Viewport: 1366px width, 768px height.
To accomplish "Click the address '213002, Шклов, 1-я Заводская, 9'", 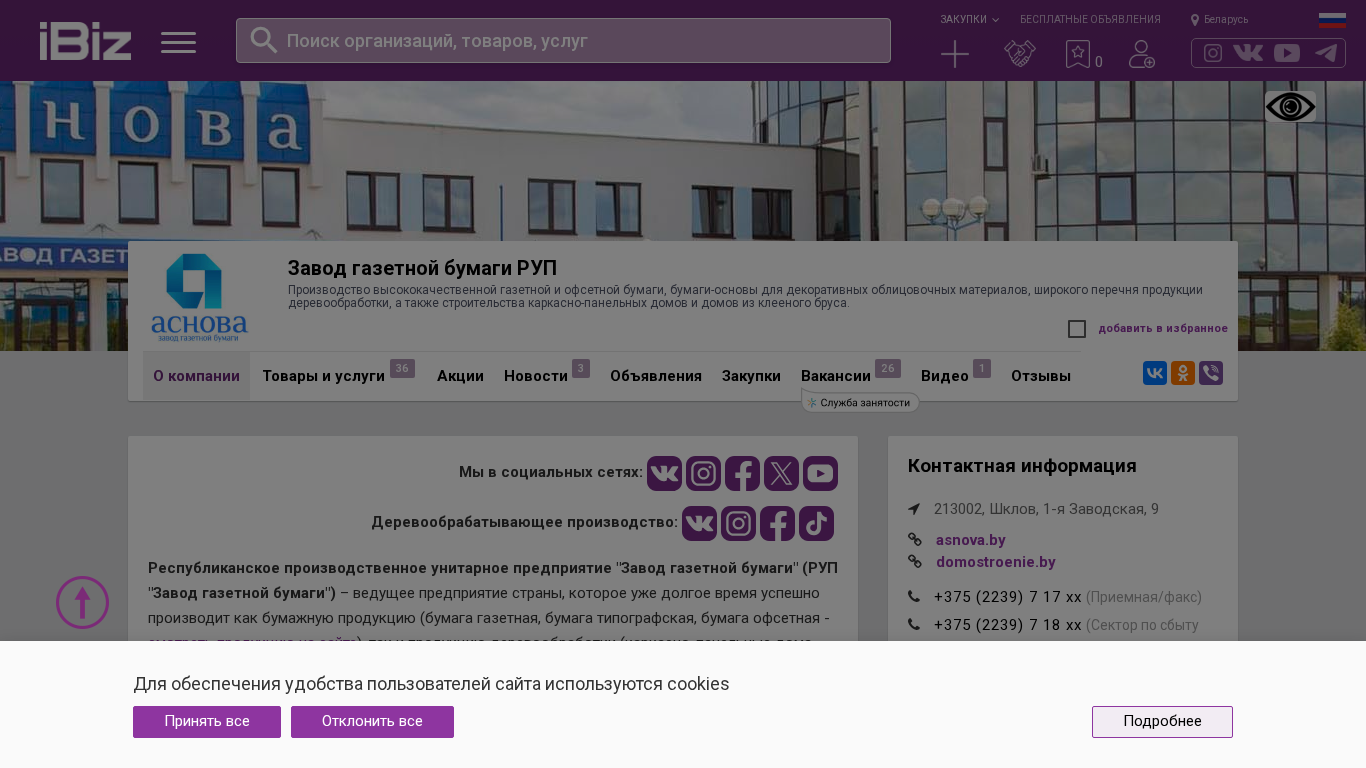I will (1046, 509).
